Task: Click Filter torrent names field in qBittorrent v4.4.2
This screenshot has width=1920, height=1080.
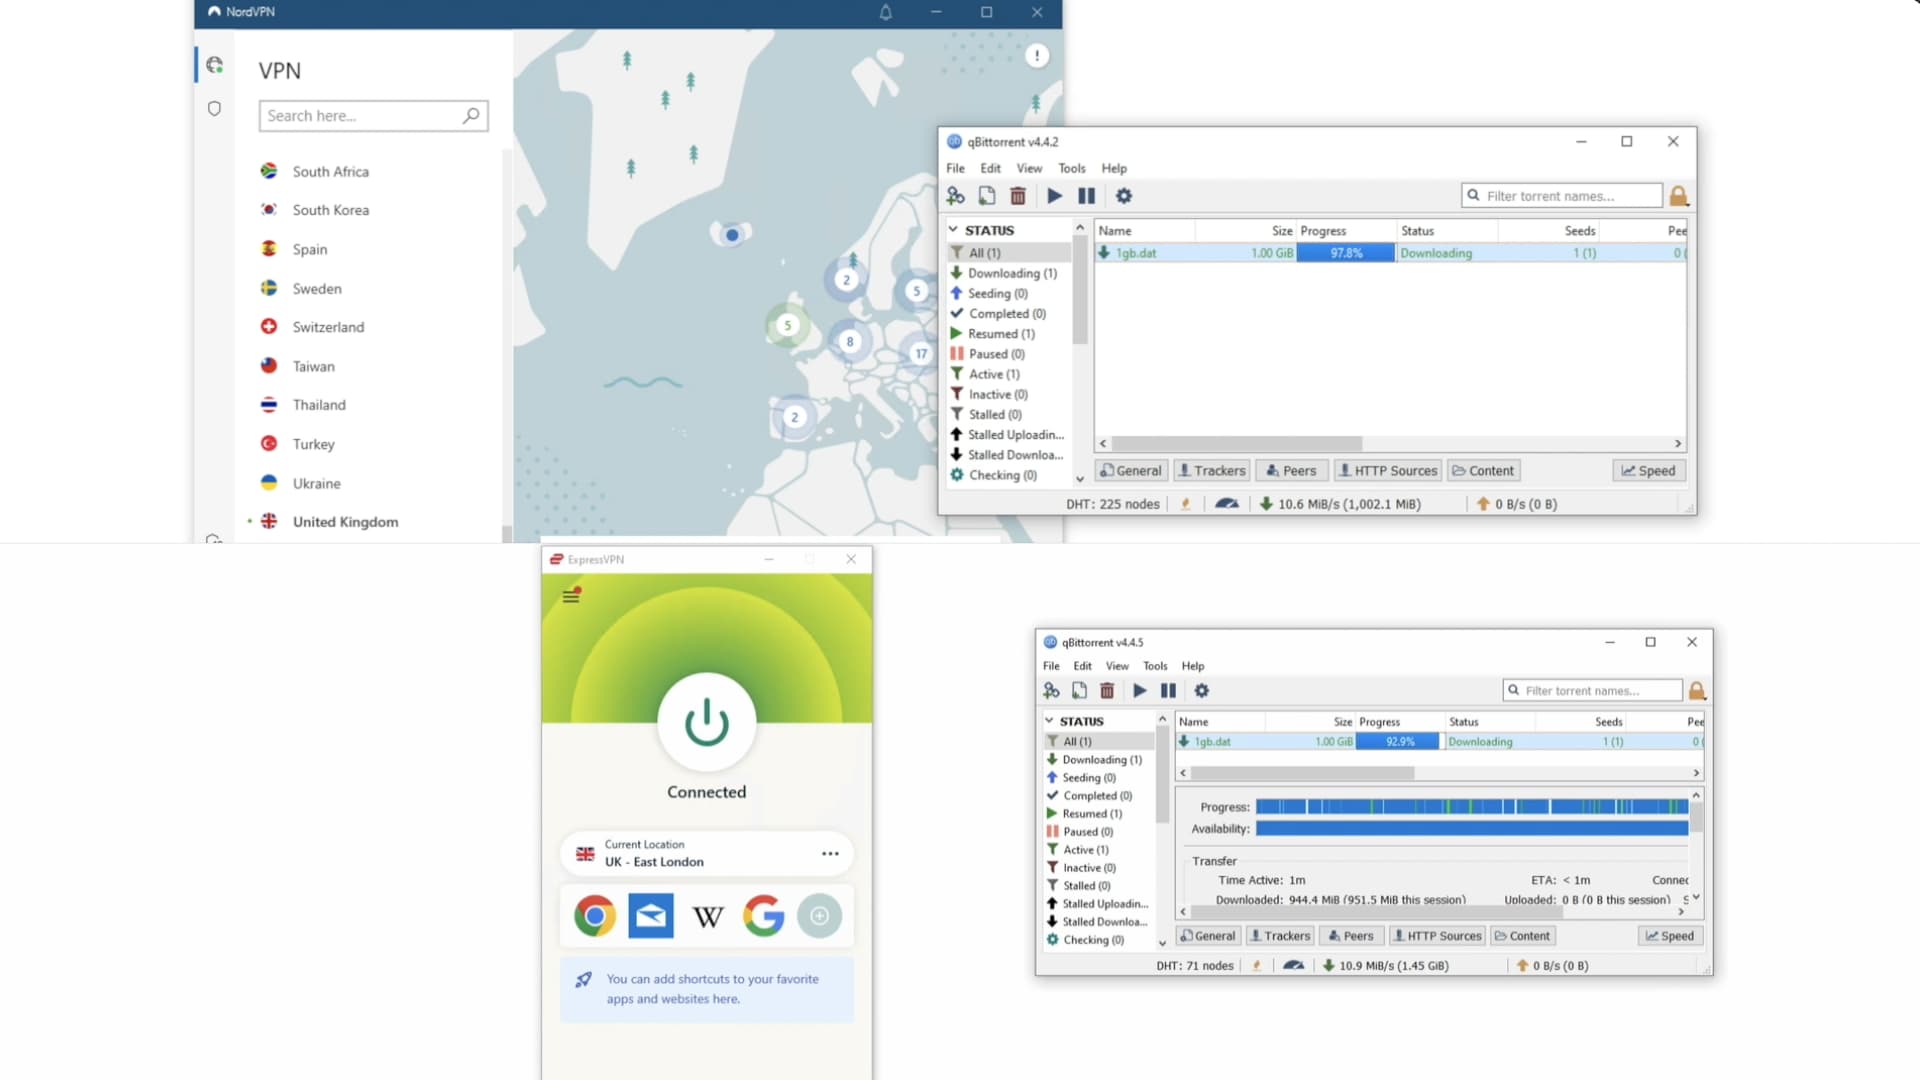Action: tap(1562, 196)
